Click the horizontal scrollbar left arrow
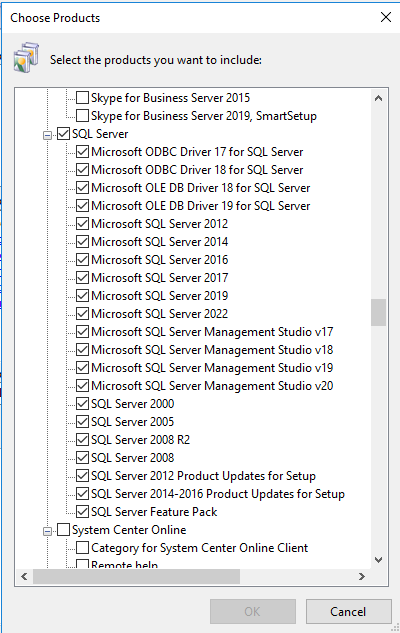Image resolution: width=400 pixels, height=633 pixels. (x=24, y=576)
